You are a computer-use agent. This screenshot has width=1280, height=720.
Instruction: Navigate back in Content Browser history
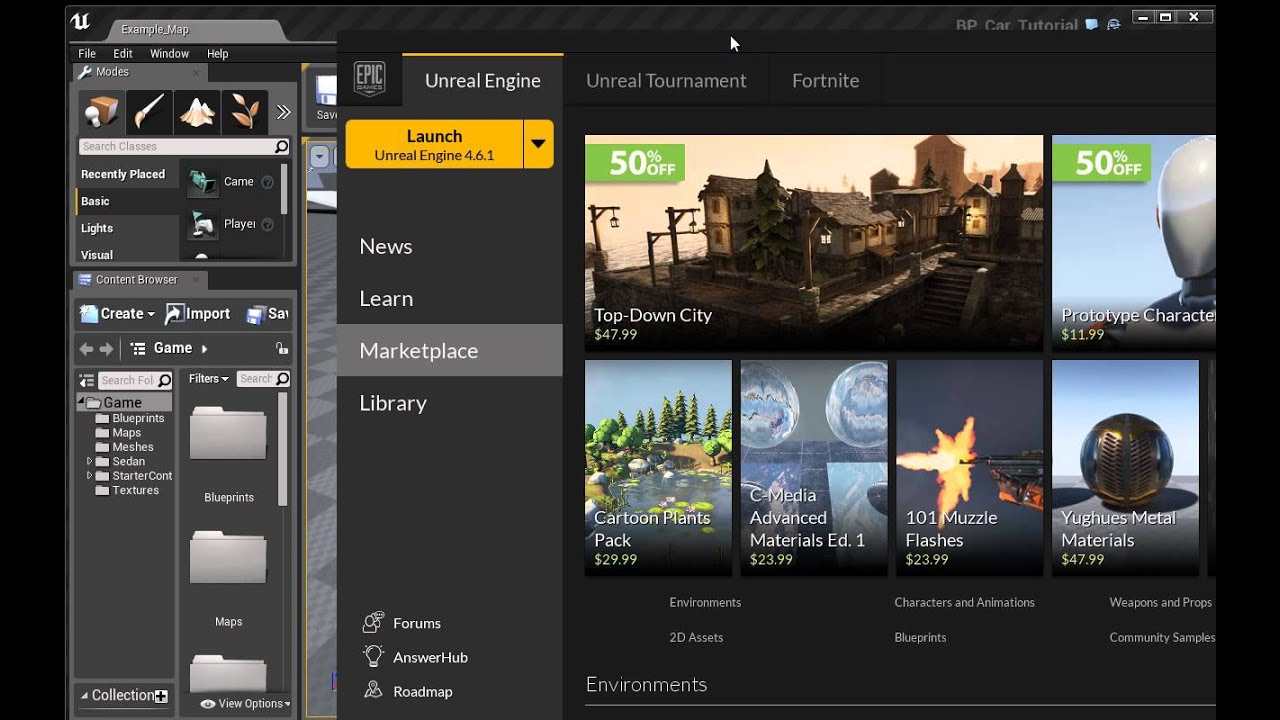[x=86, y=349]
